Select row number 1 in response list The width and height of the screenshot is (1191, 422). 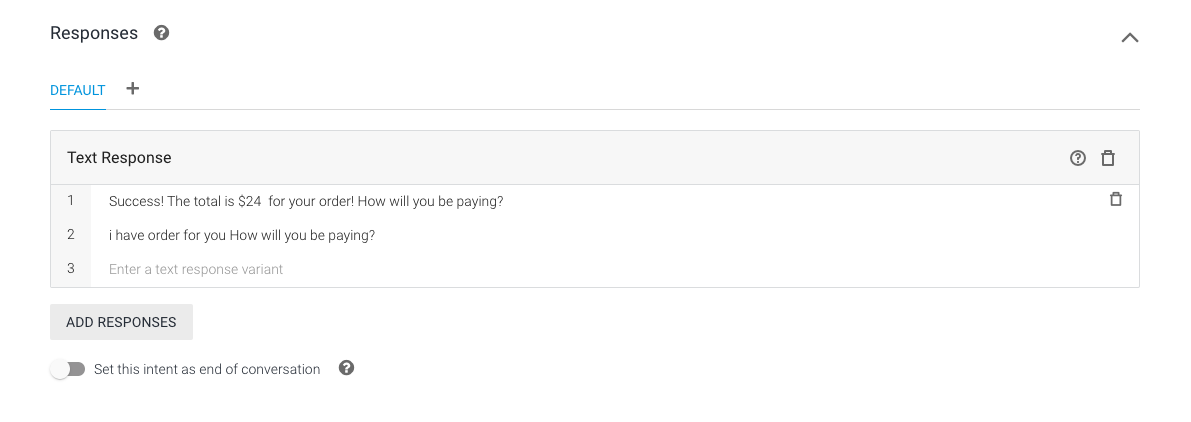point(71,200)
